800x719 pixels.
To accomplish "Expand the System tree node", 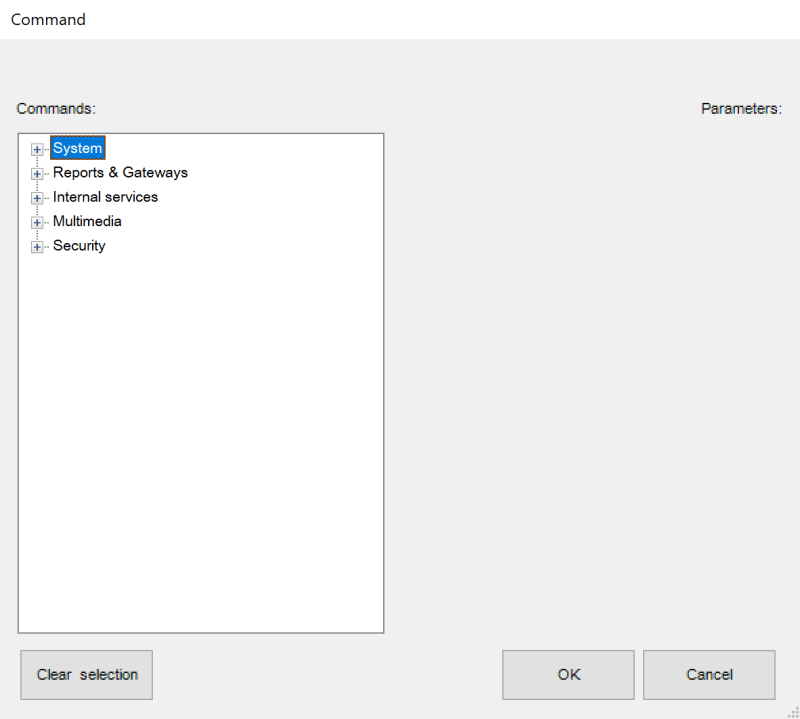I will [x=37, y=149].
